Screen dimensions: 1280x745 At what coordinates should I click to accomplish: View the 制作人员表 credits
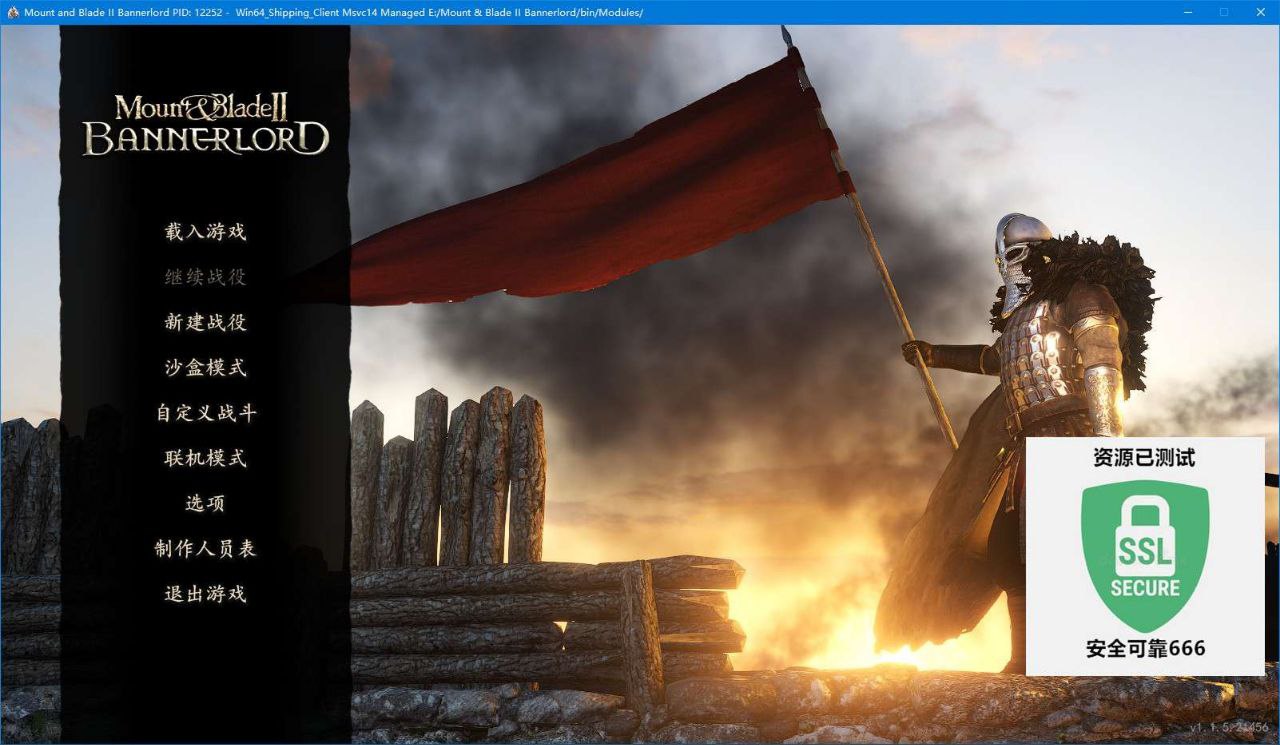click(x=206, y=548)
